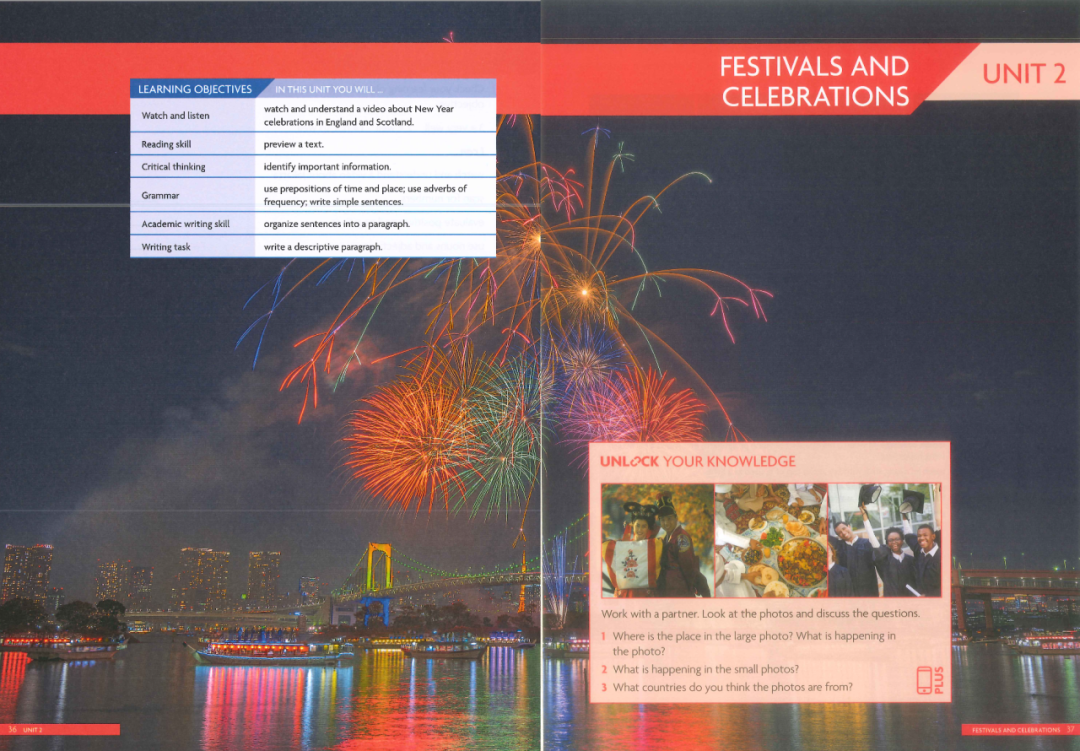Select the UNIT 2 heading
The width and height of the screenshot is (1080, 751).
1024,74
